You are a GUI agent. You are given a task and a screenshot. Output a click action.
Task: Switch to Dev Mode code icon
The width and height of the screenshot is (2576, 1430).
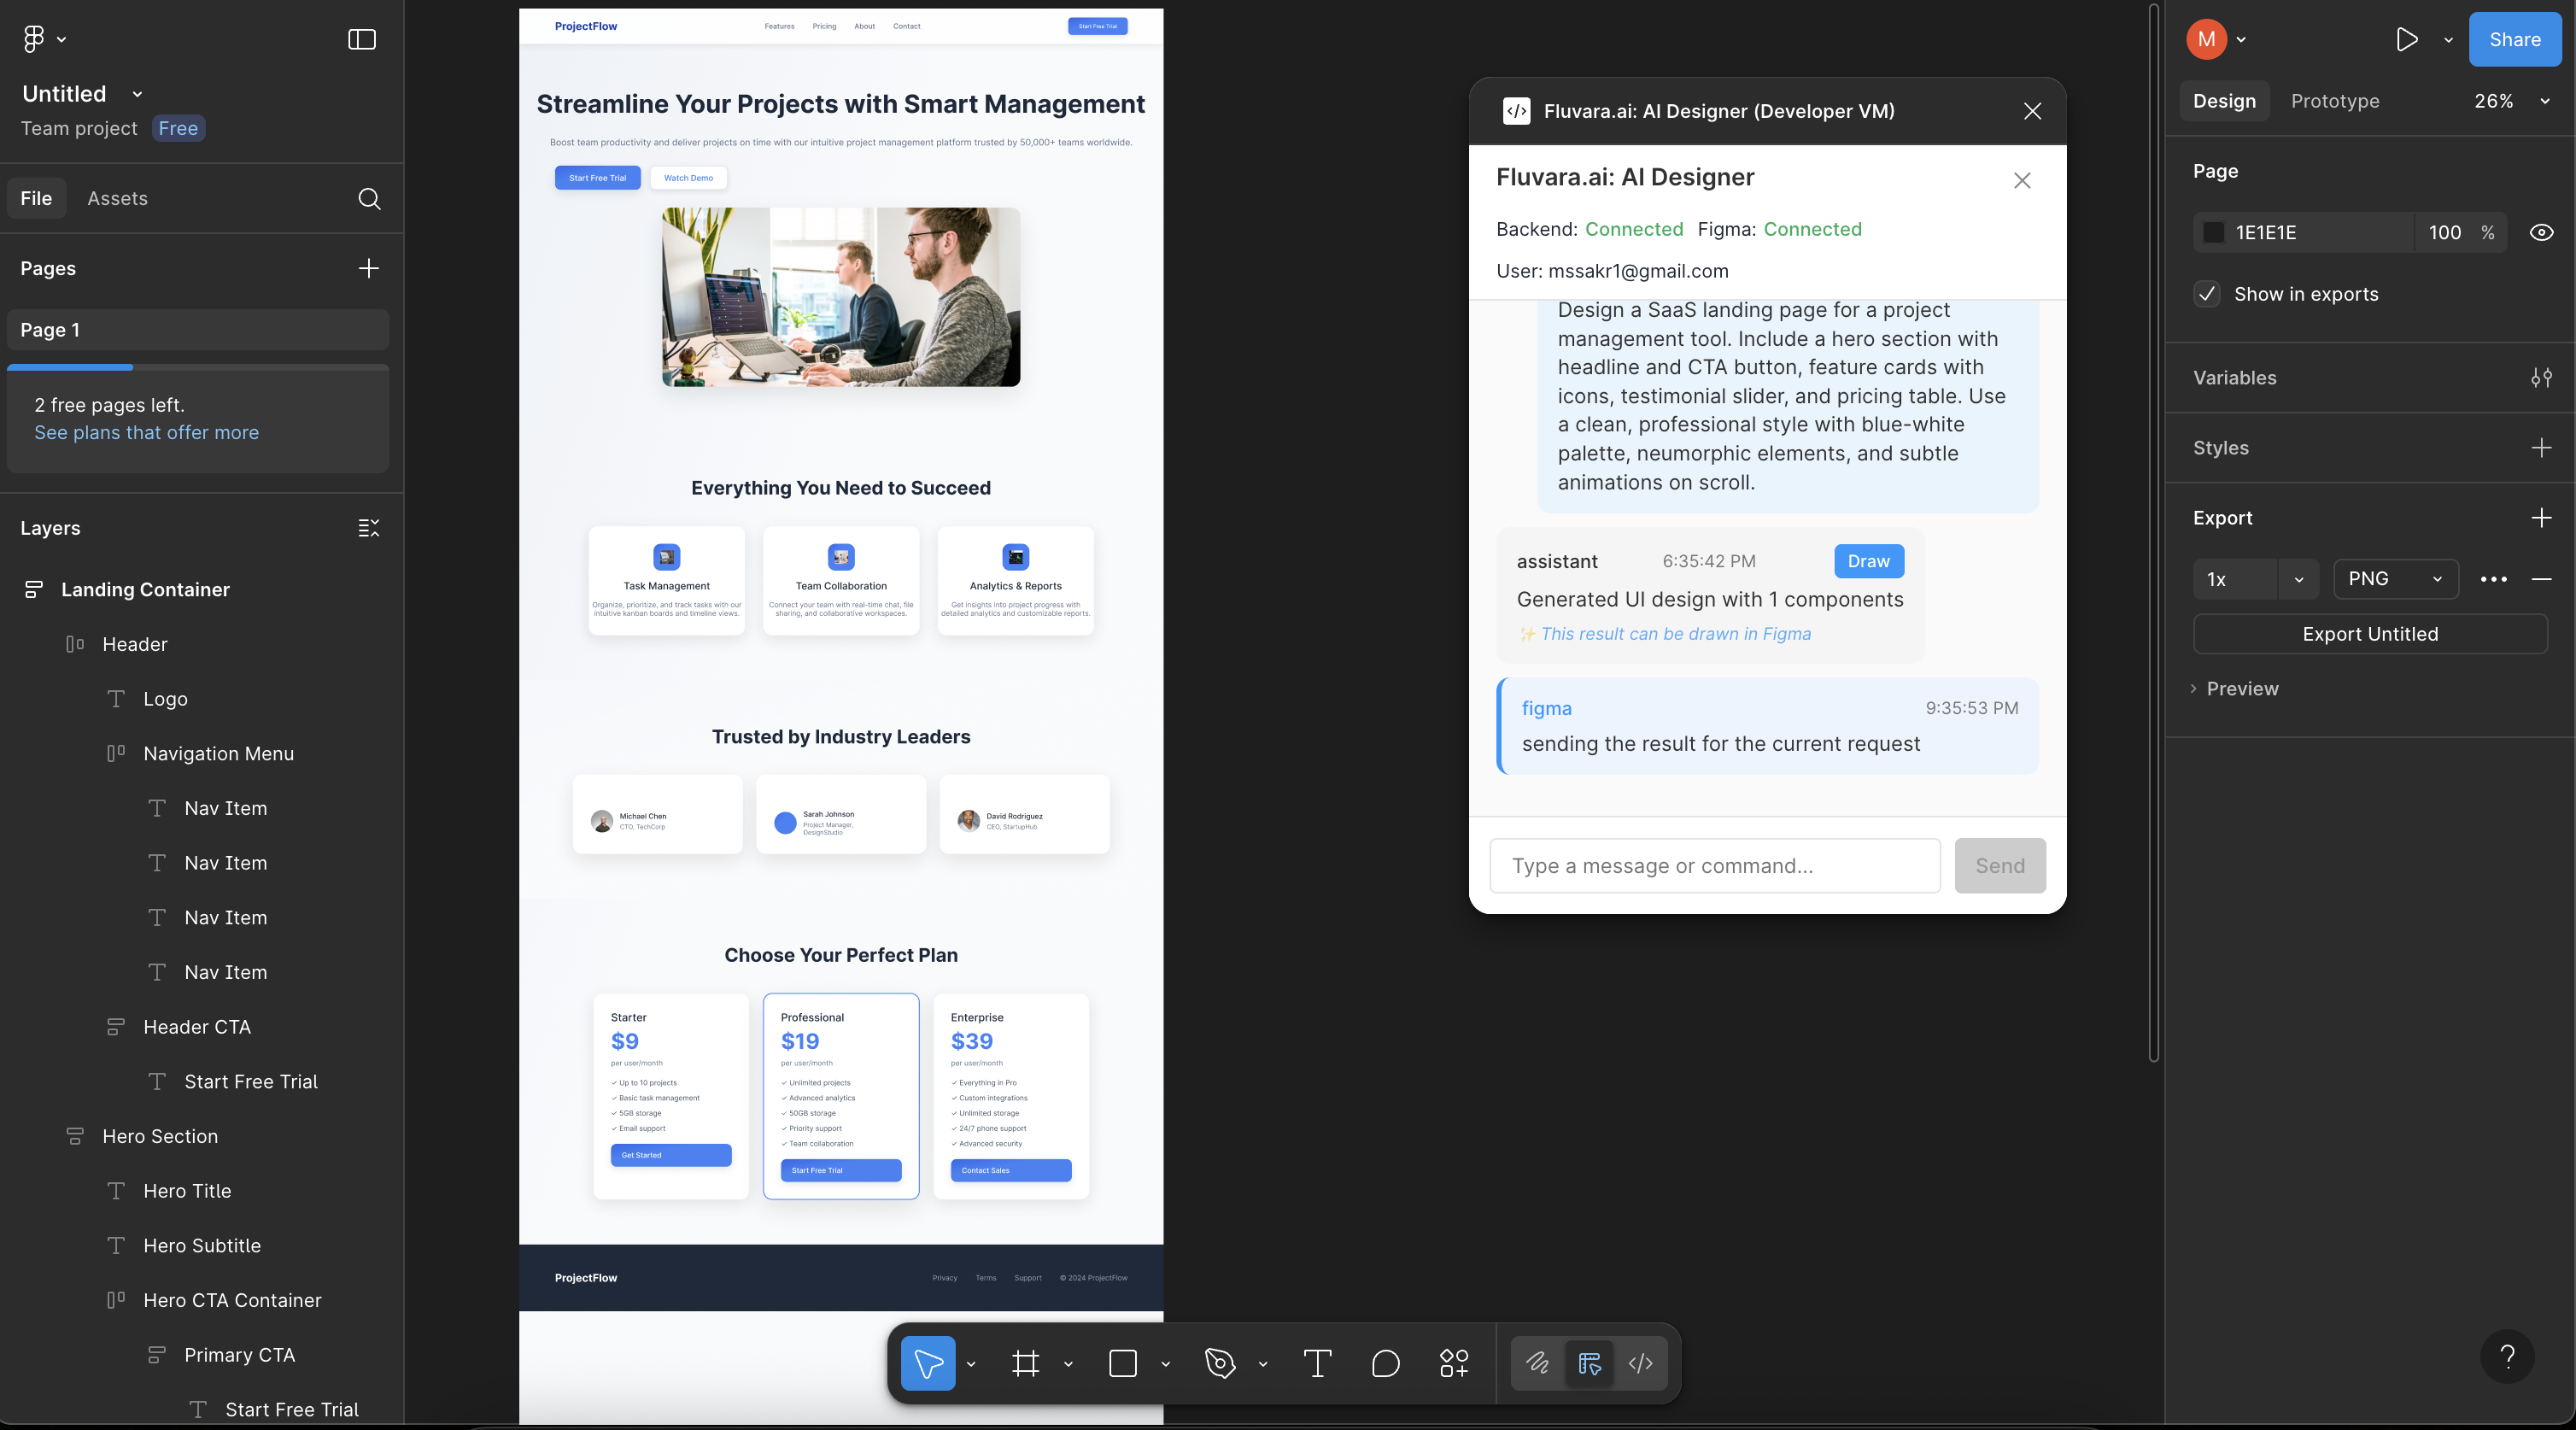[x=1640, y=1363]
